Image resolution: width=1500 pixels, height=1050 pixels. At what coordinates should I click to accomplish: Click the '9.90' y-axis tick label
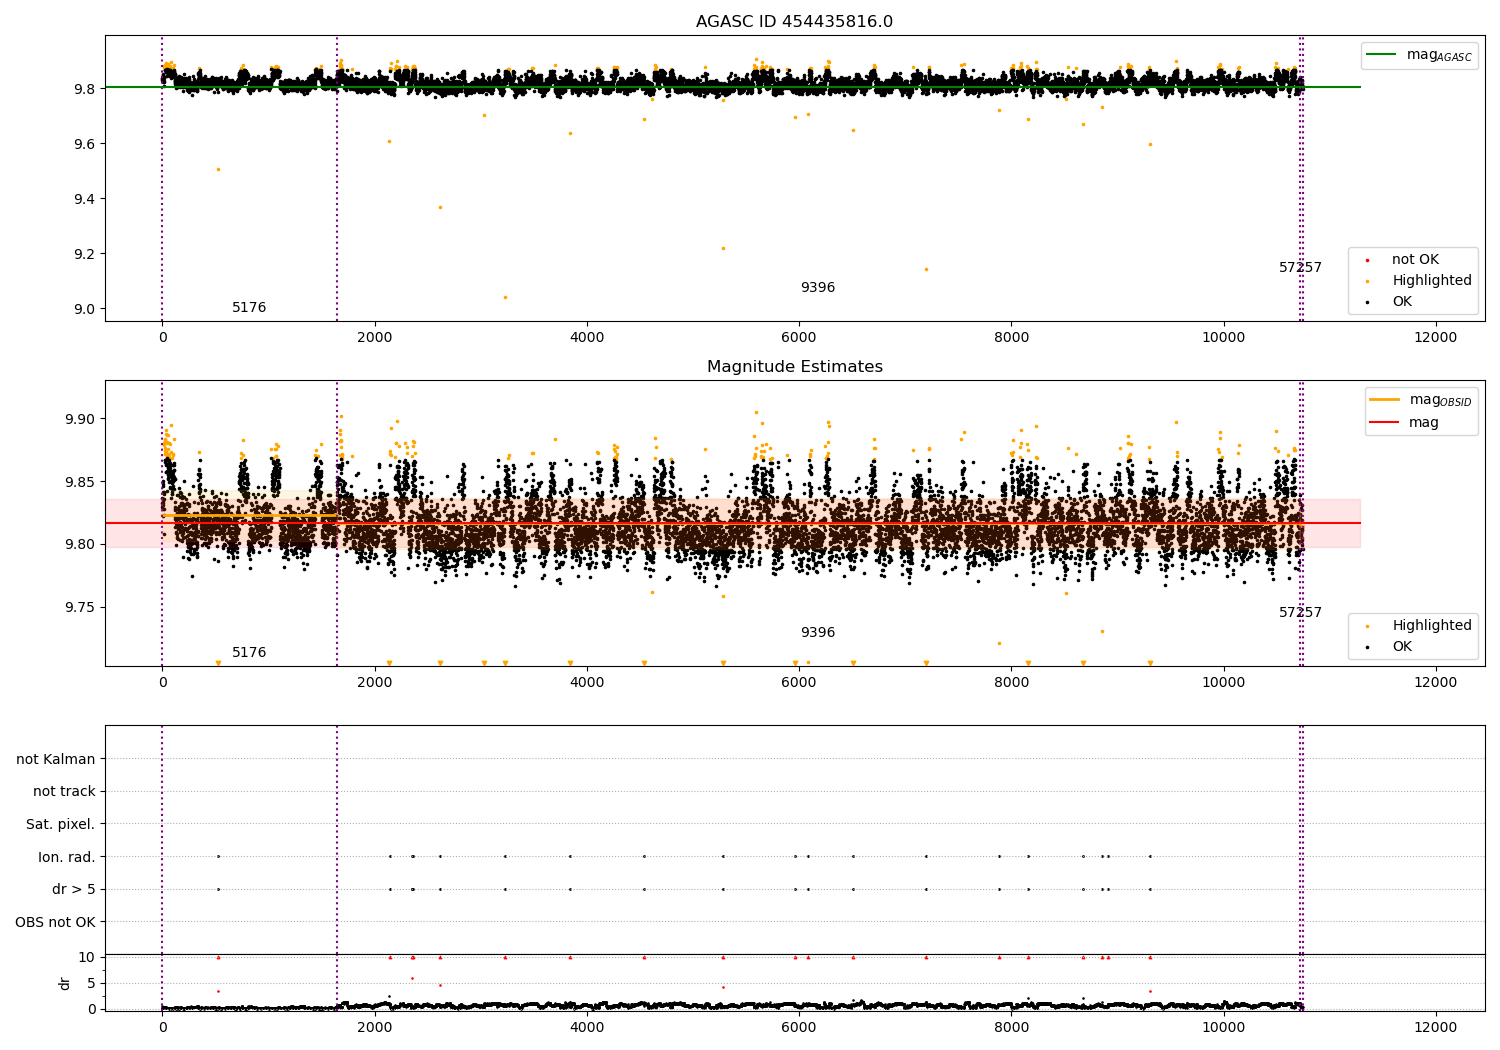tap(81, 419)
